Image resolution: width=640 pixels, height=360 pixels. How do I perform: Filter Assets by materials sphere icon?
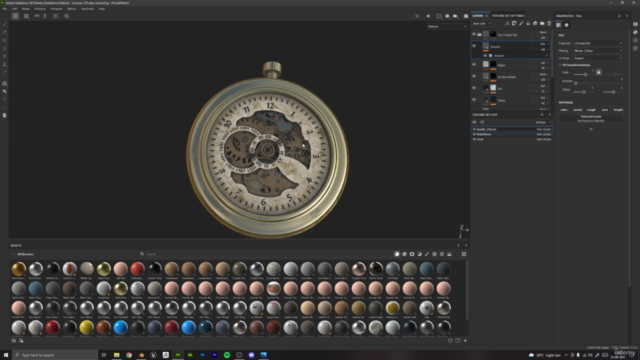click(397, 254)
